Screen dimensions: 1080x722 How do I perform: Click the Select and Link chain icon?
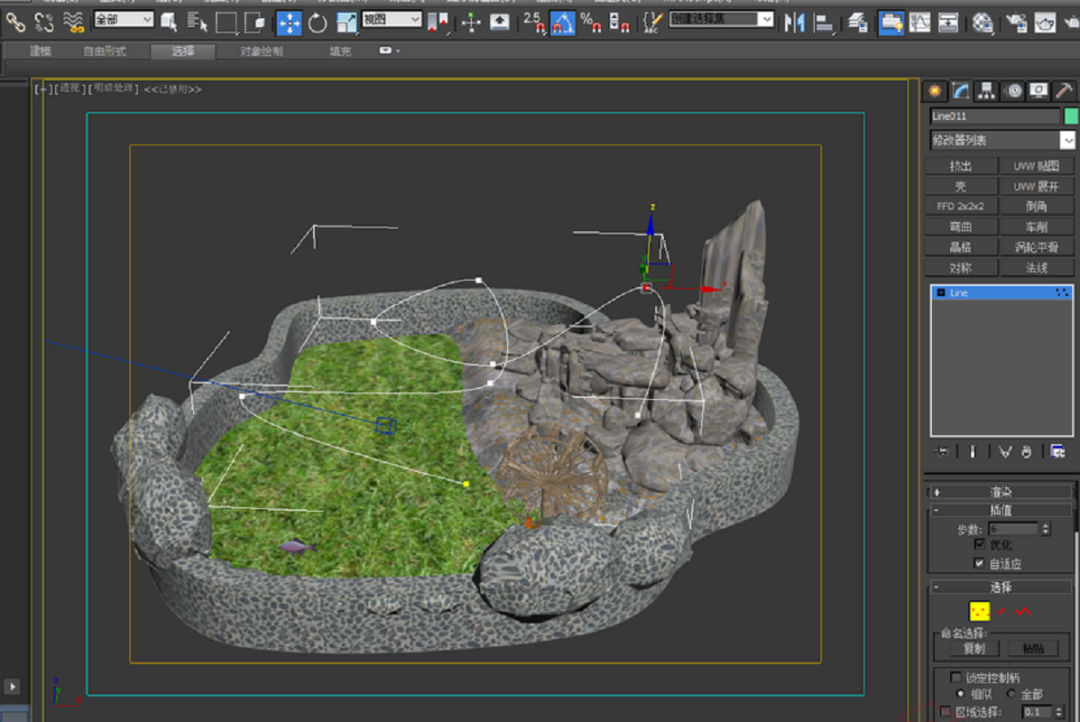click(x=15, y=22)
